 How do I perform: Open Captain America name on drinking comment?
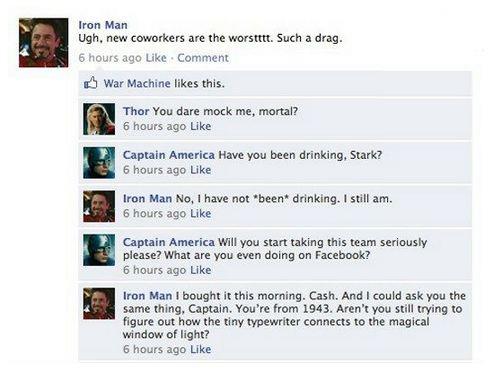click(169, 155)
